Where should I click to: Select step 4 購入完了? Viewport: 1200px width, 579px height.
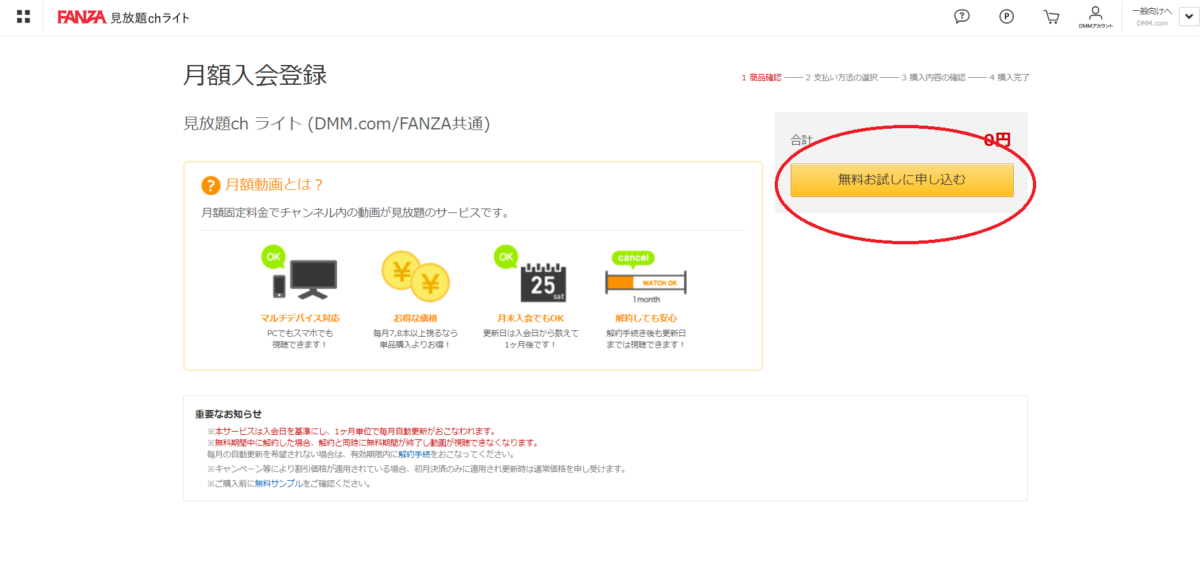click(1009, 77)
